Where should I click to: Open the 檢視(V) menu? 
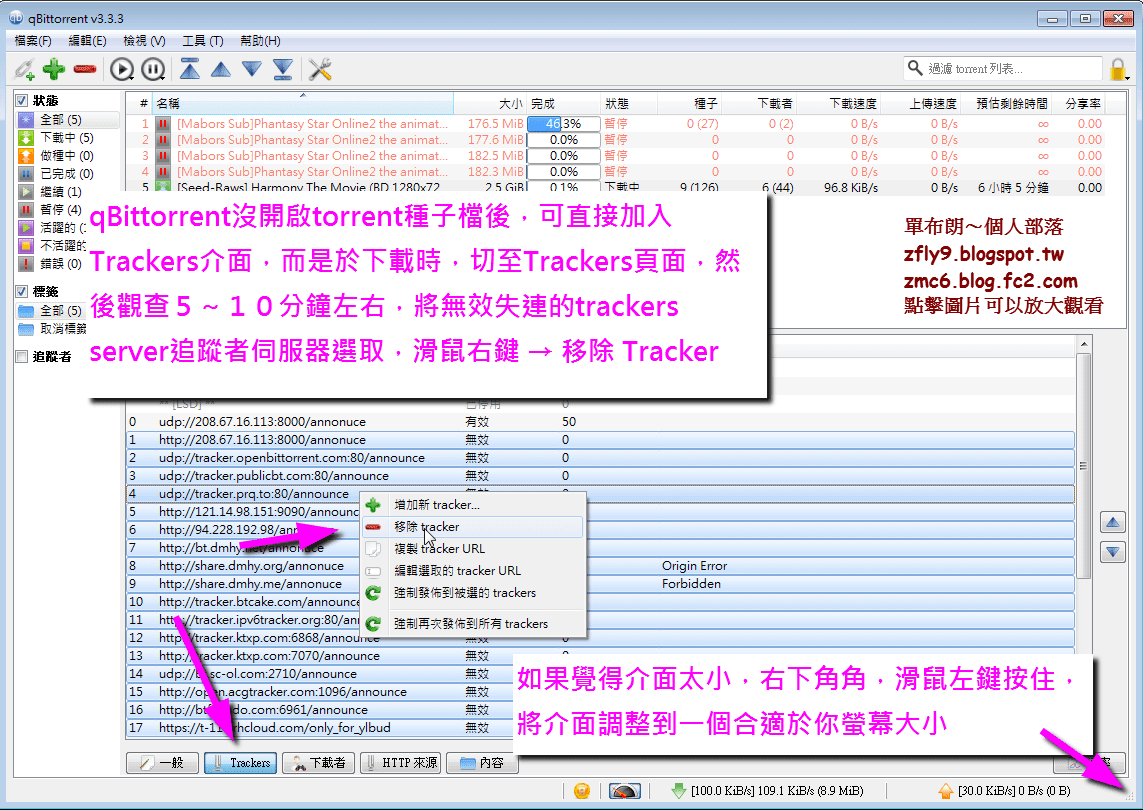pyautogui.click(x=144, y=41)
